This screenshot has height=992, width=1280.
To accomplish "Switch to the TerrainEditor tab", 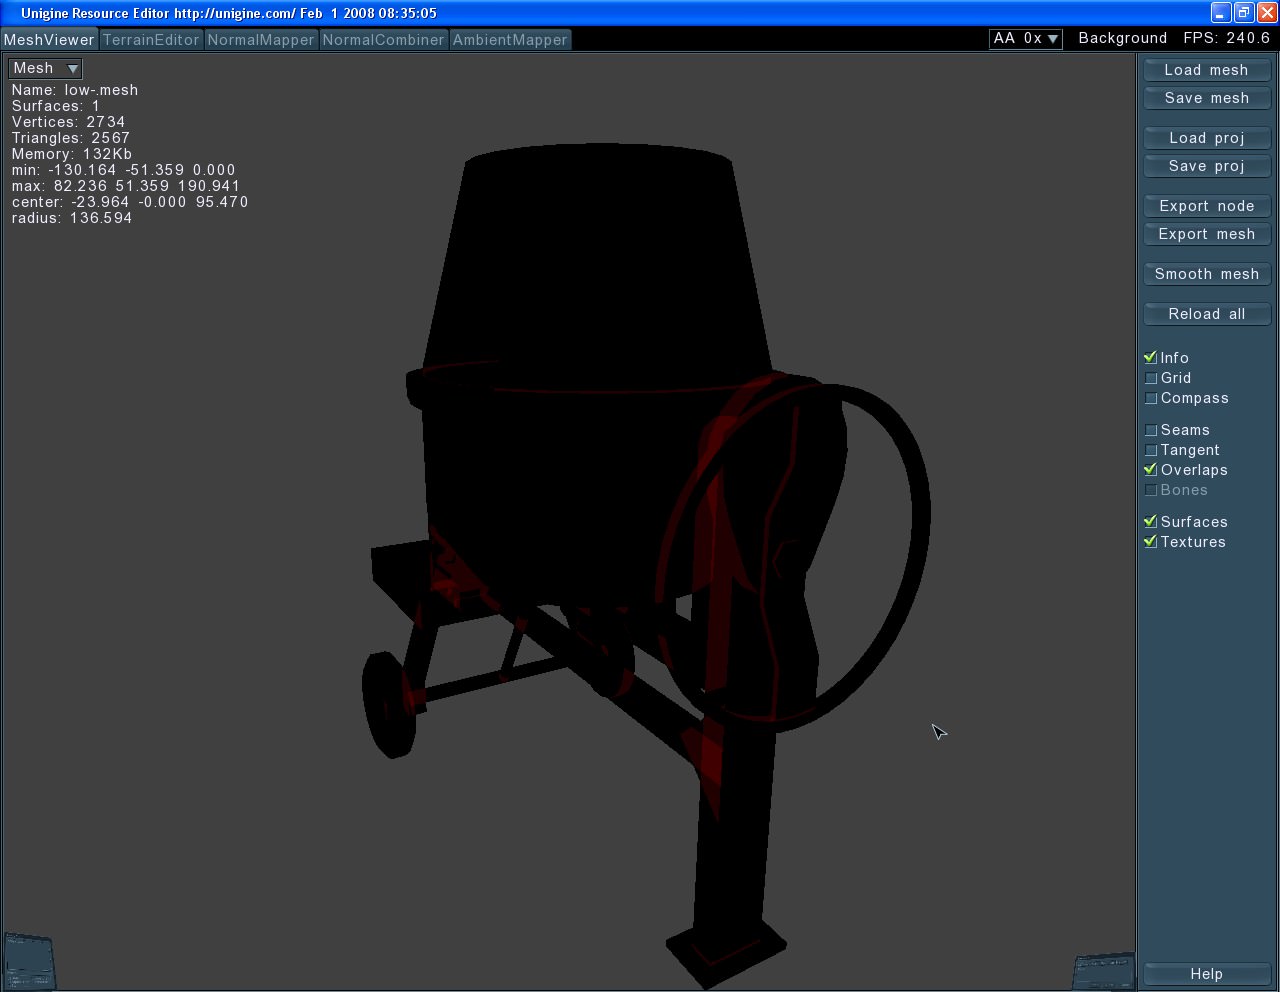I will pyautogui.click(x=151, y=40).
